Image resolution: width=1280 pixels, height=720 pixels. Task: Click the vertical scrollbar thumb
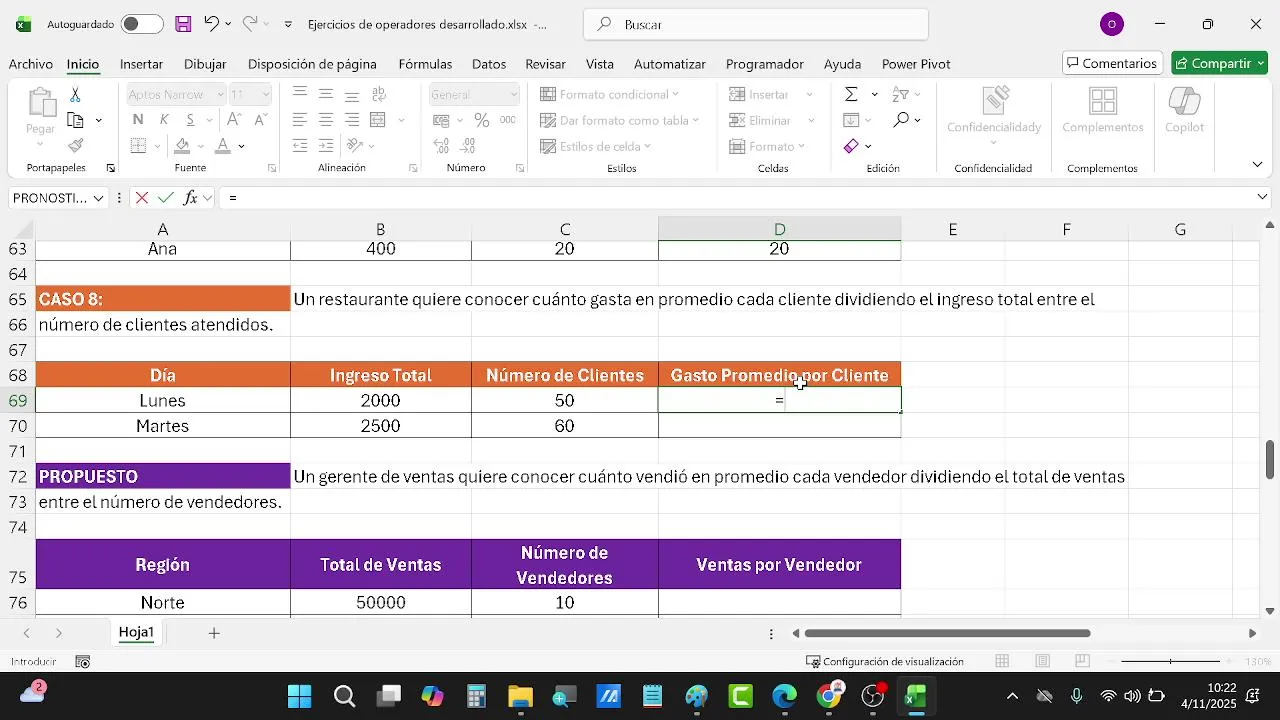[1270, 459]
